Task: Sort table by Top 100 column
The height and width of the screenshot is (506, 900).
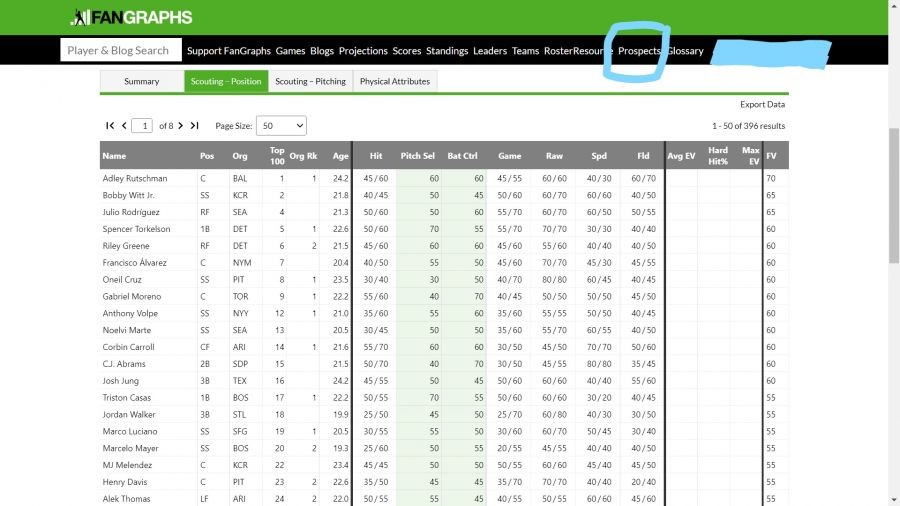Action: pyautogui.click(x=277, y=155)
